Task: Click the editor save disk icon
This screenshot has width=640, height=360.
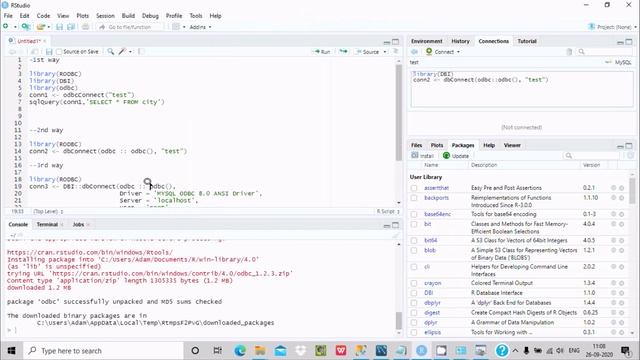Action: [x=49, y=52]
